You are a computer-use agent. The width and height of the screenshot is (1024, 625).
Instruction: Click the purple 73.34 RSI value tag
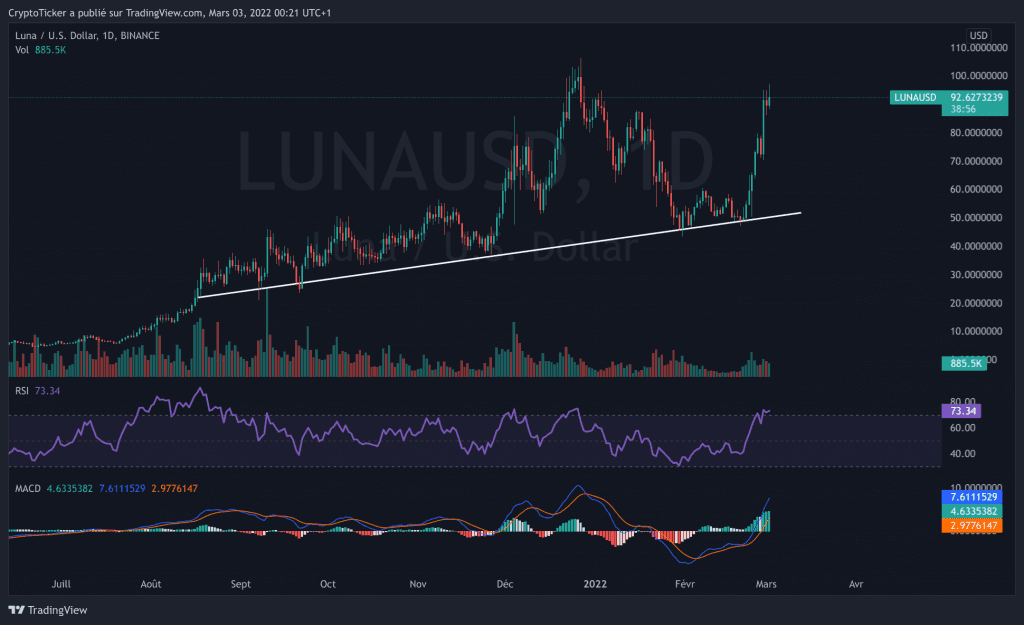click(x=960, y=410)
